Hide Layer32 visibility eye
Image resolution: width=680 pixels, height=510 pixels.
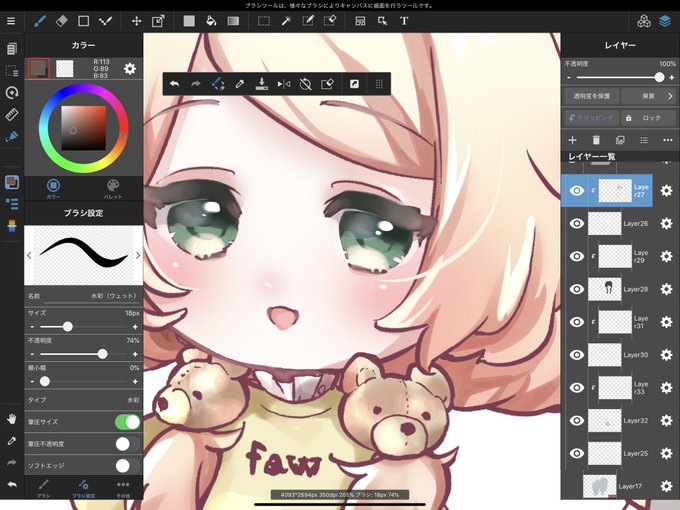pos(576,420)
